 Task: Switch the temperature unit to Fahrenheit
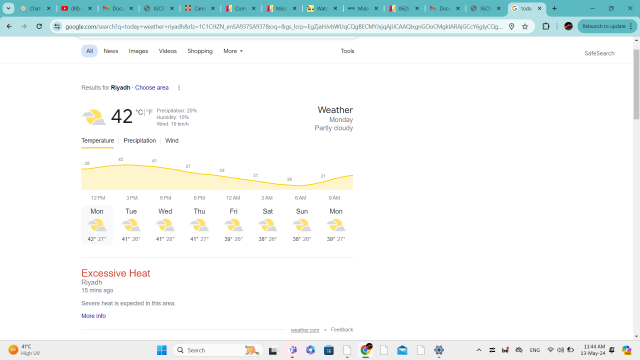click(x=149, y=112)
